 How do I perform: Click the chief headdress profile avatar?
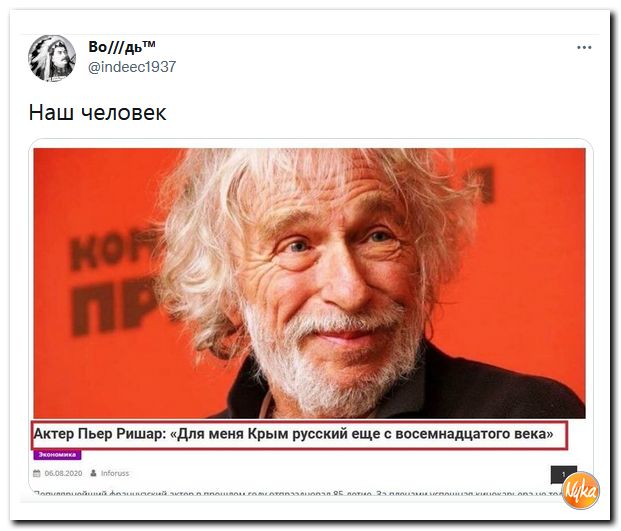(52, 58)
